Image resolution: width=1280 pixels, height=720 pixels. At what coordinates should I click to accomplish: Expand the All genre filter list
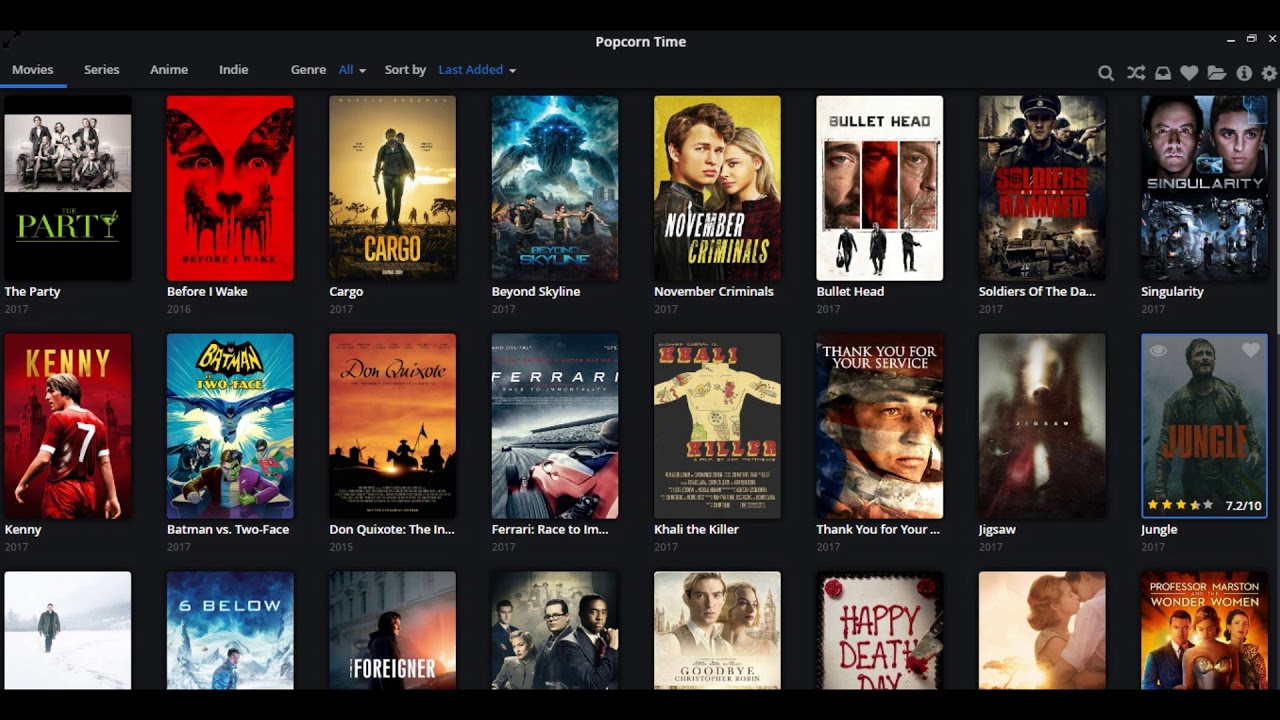[x=351, y=70]
